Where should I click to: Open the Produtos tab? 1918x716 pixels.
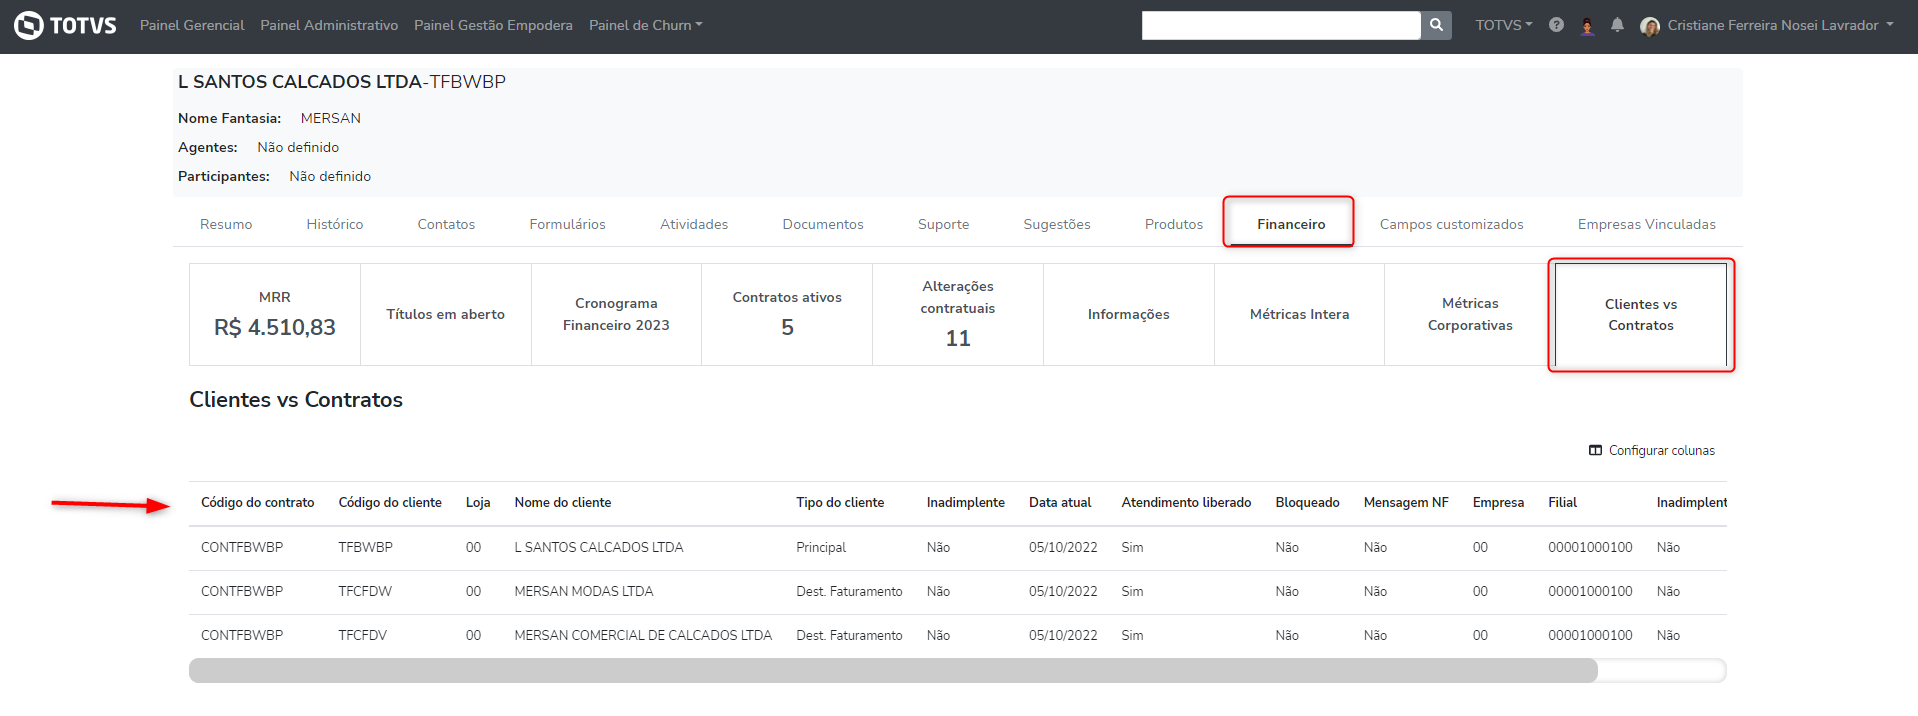click(1174, 224)
